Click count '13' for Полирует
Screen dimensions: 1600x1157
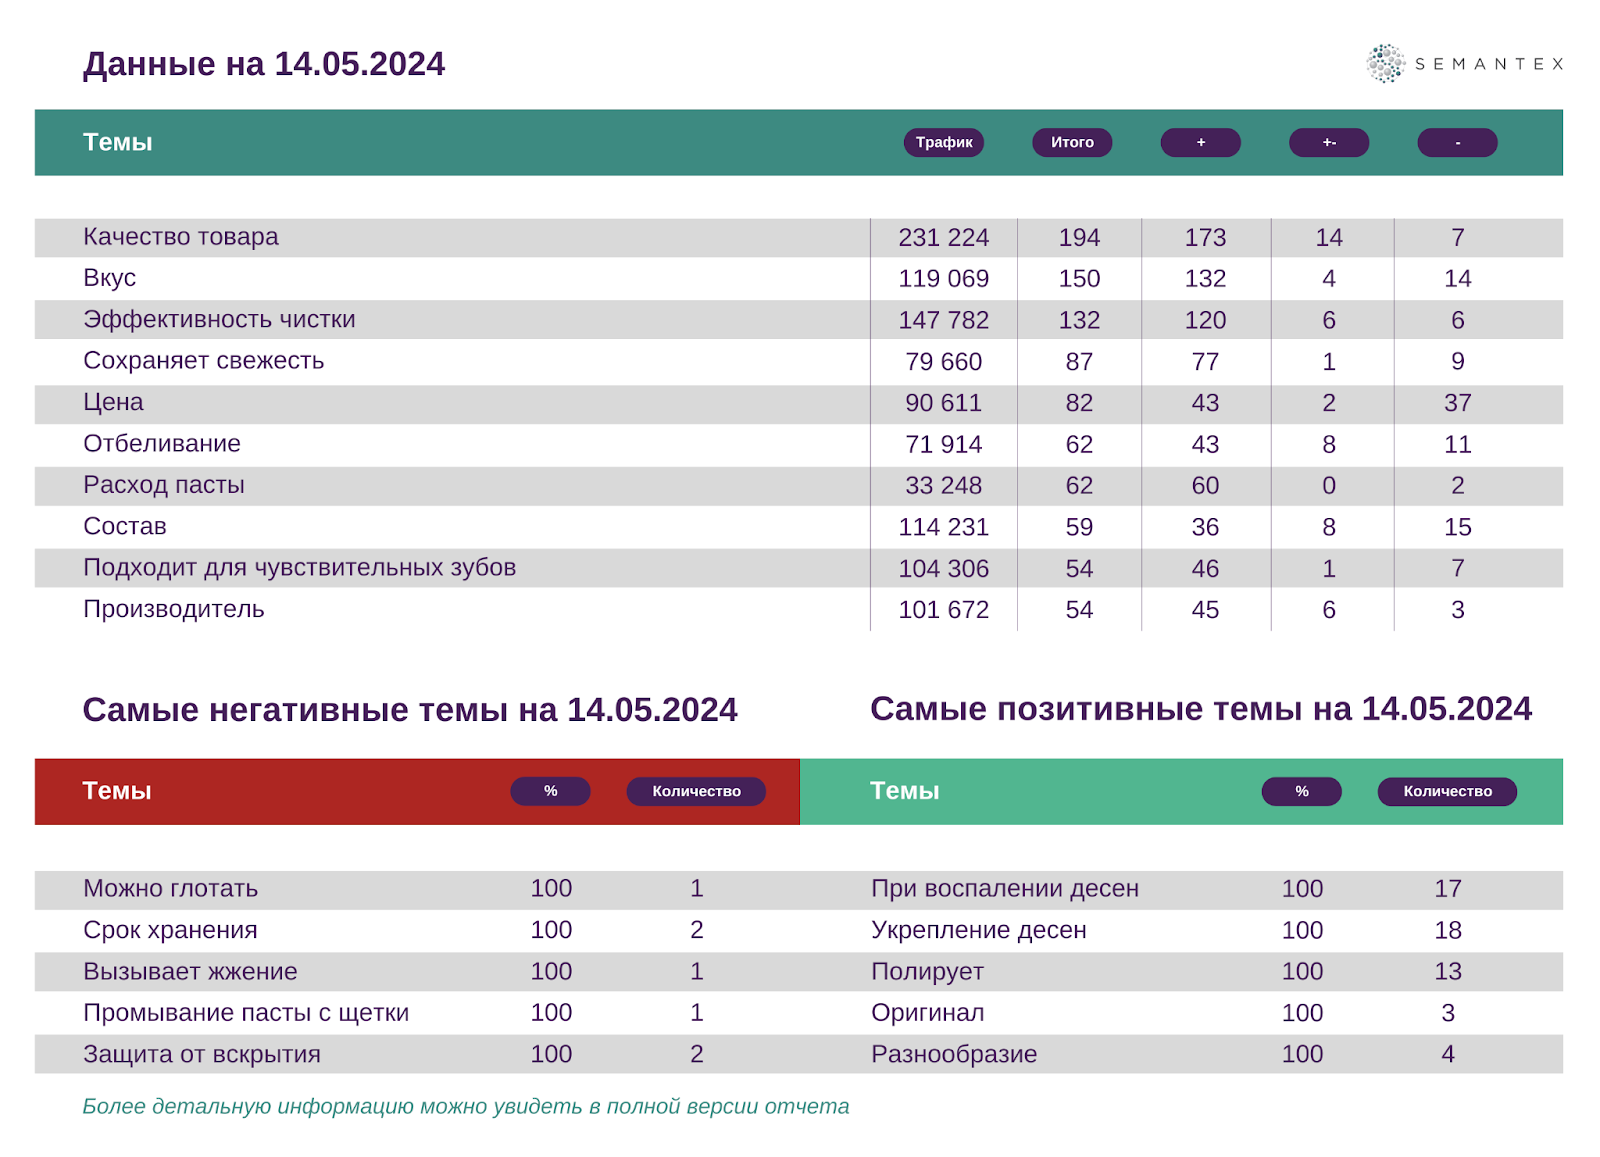(1447, 972)
